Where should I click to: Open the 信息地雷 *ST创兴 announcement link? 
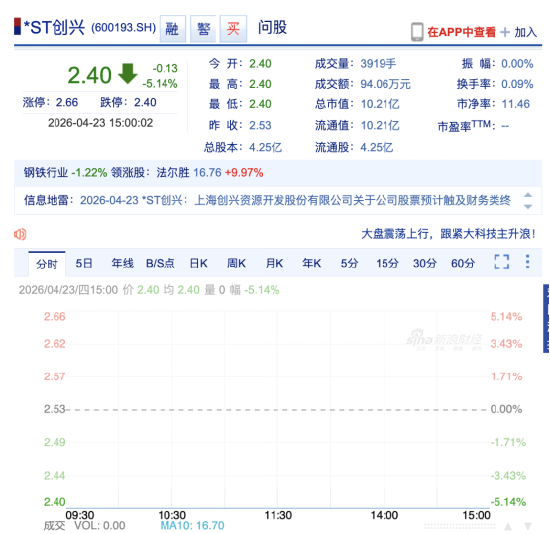coord(295,200)
